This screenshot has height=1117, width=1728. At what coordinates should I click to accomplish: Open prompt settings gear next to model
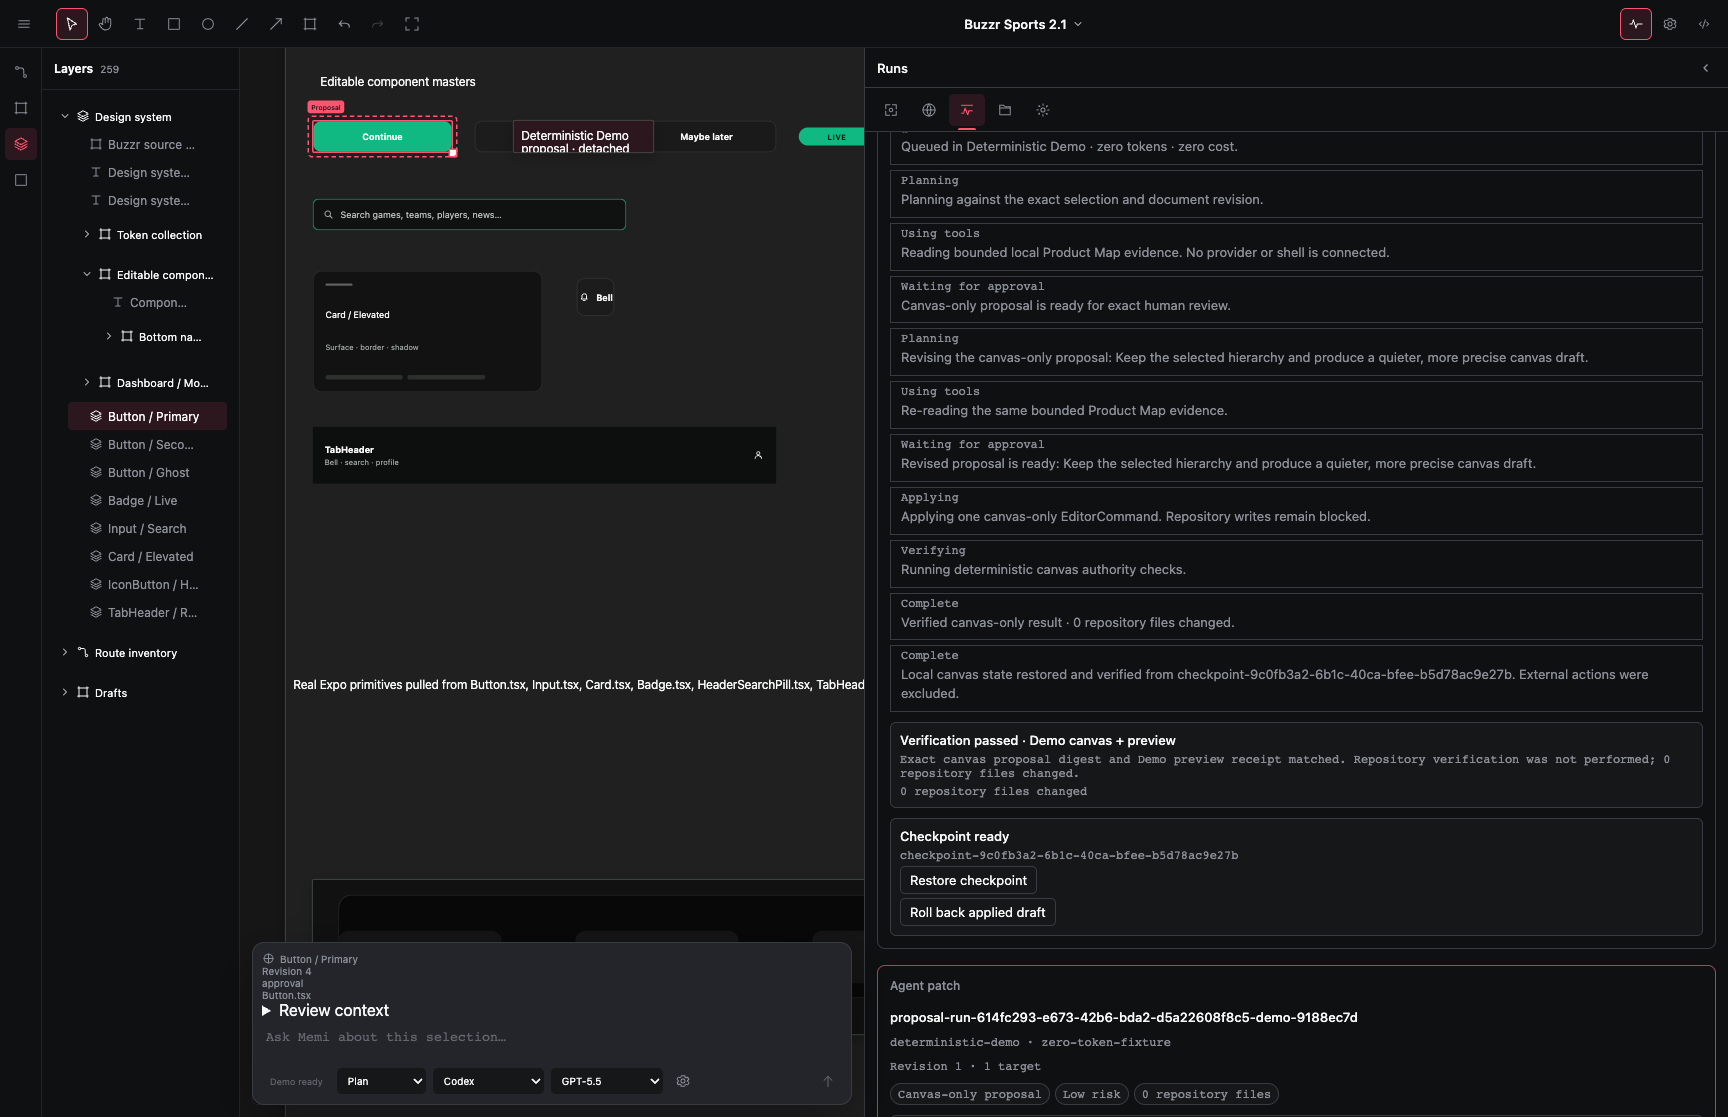pyautogui.click(x=683, y=1081)
